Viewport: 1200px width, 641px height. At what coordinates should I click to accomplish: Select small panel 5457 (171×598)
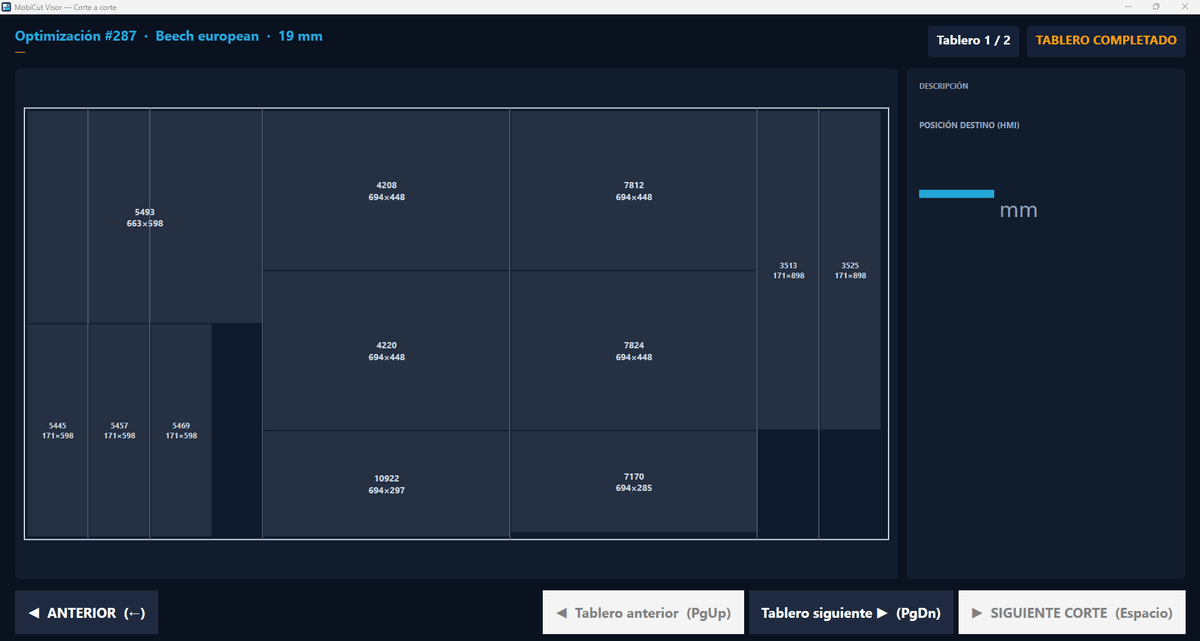119,430
